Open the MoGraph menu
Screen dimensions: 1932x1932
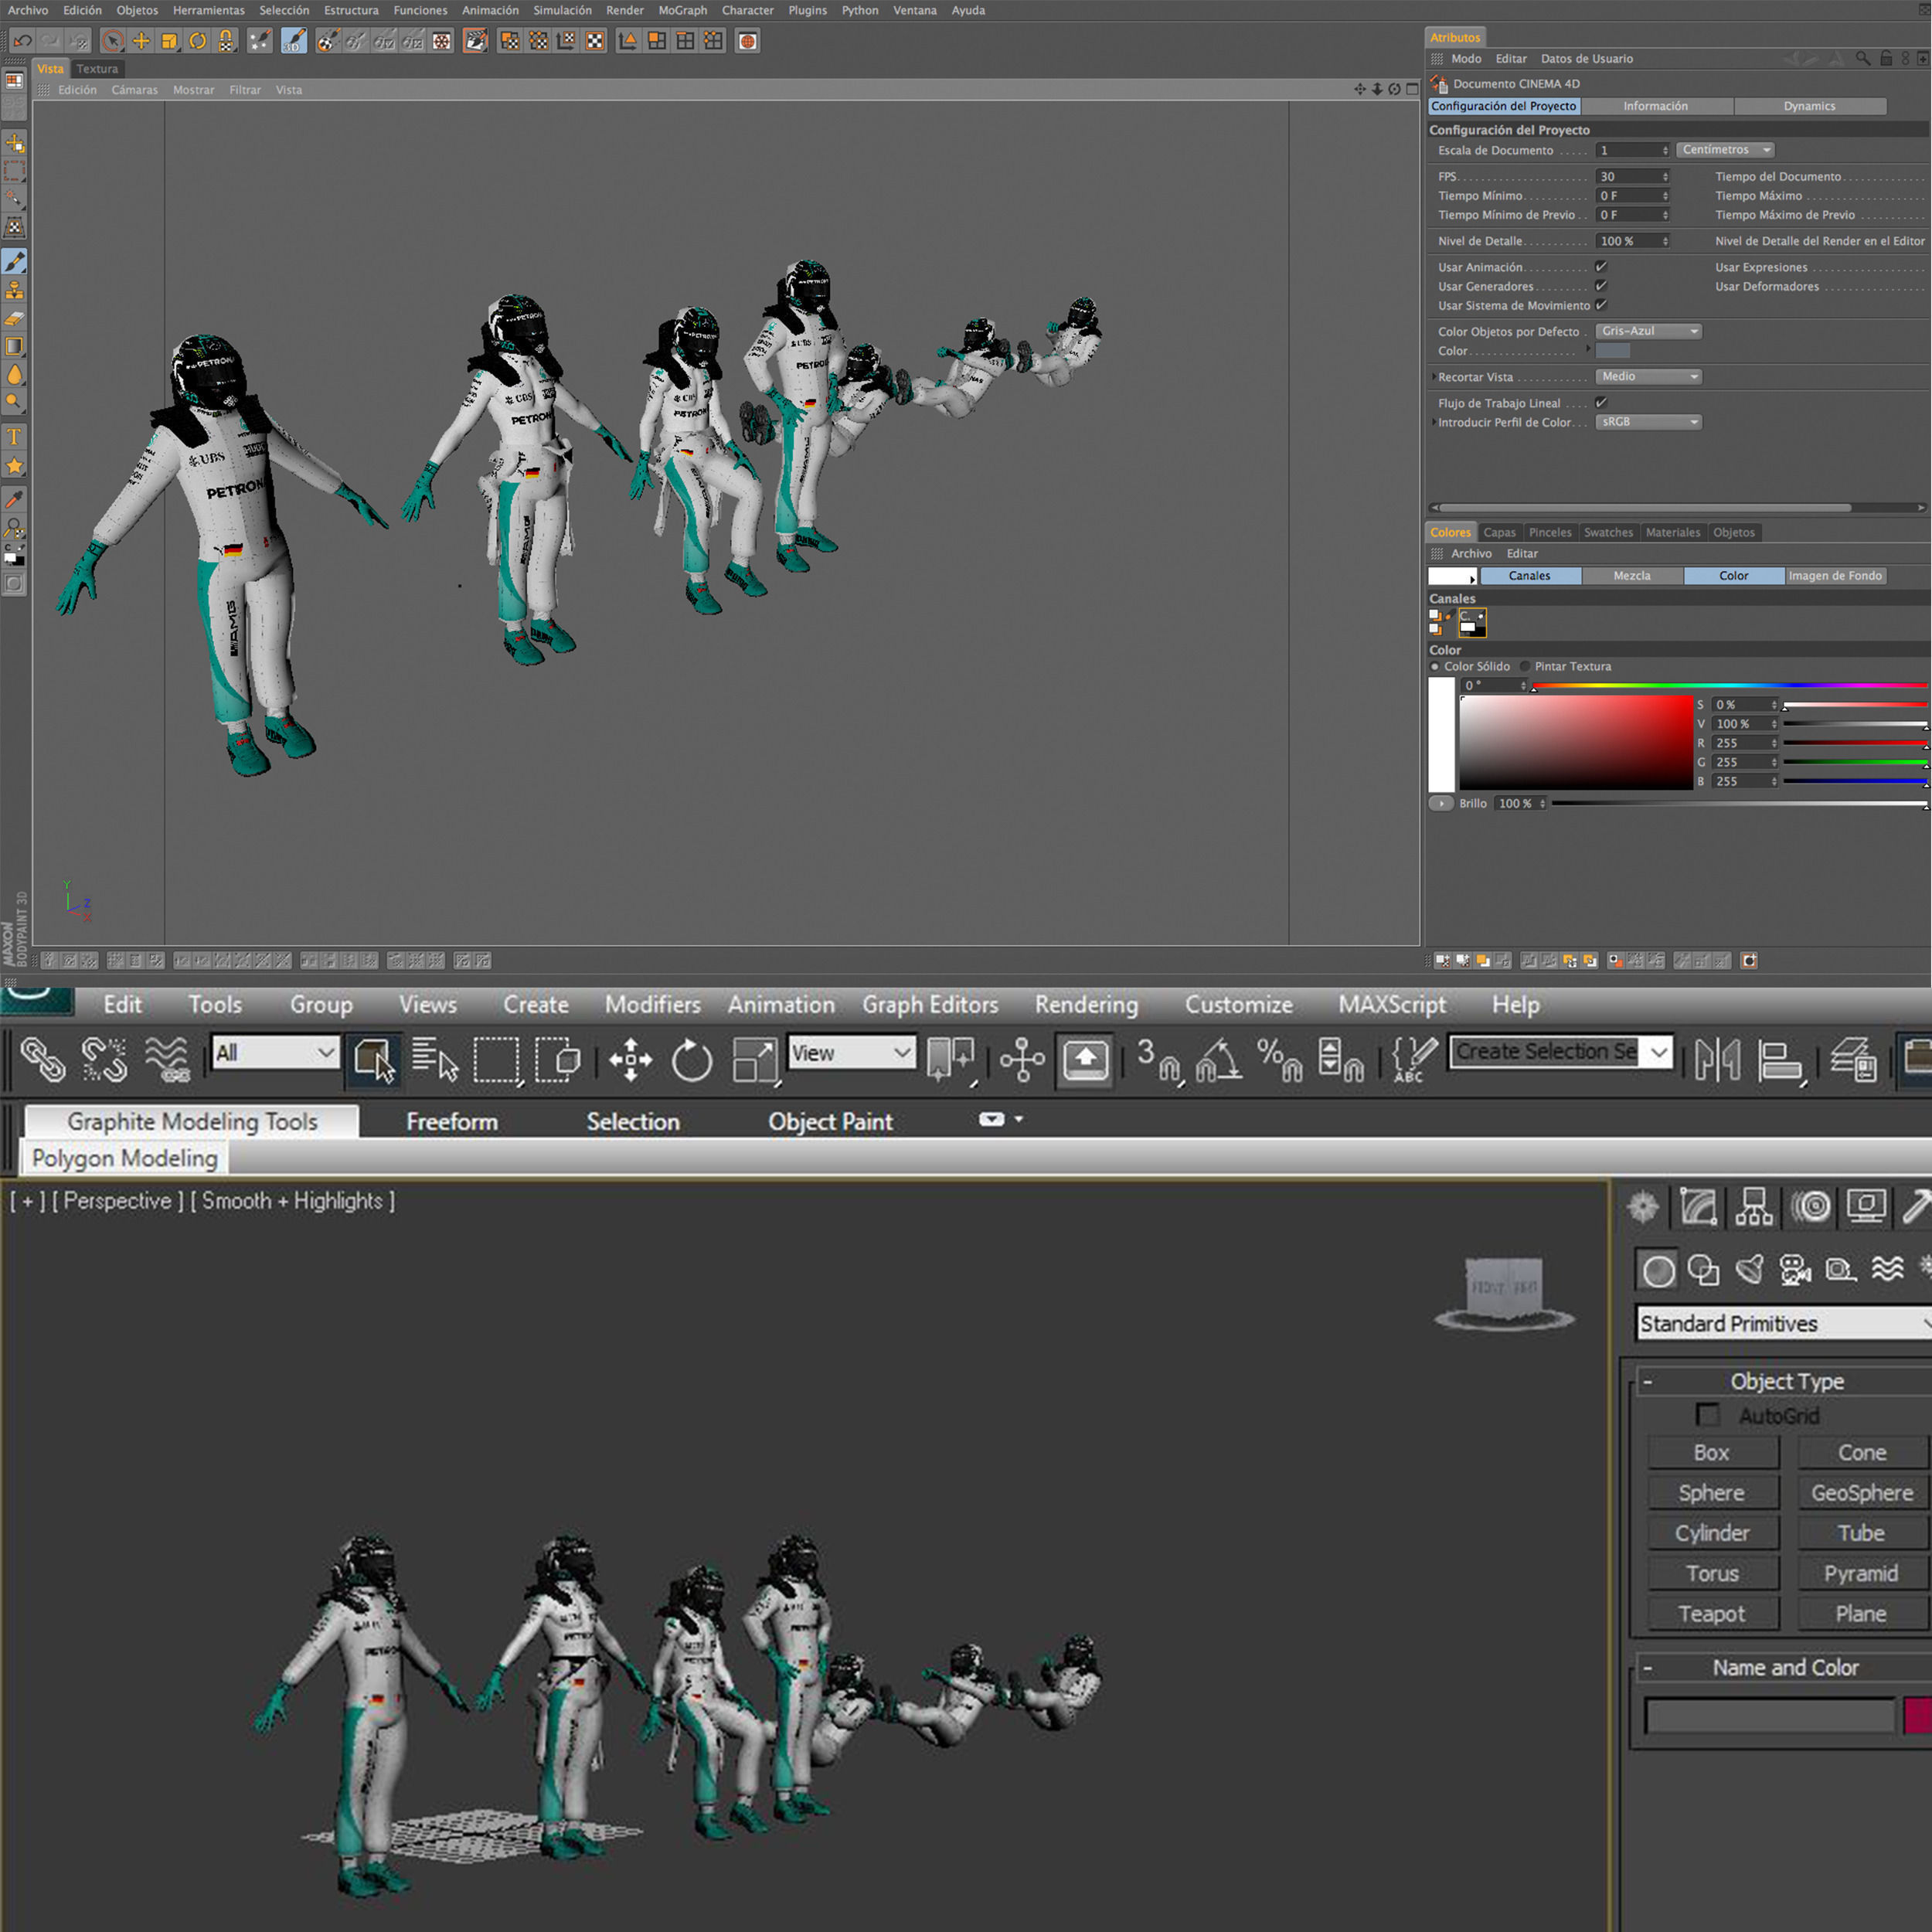point(682,10)
